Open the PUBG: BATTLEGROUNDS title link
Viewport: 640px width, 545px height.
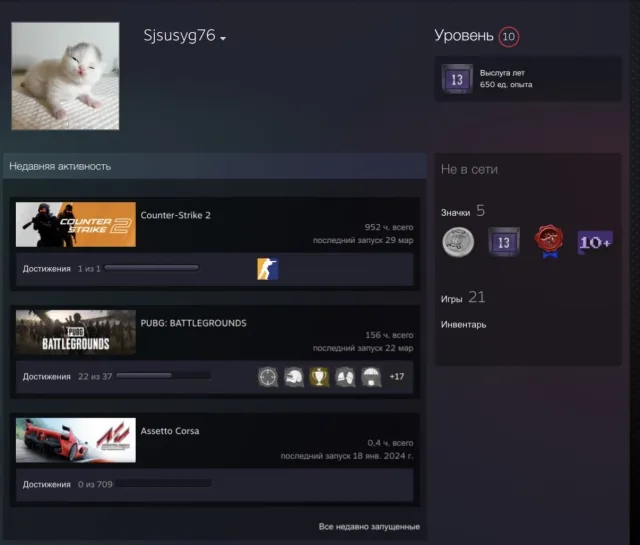click(x=193, y=323)
